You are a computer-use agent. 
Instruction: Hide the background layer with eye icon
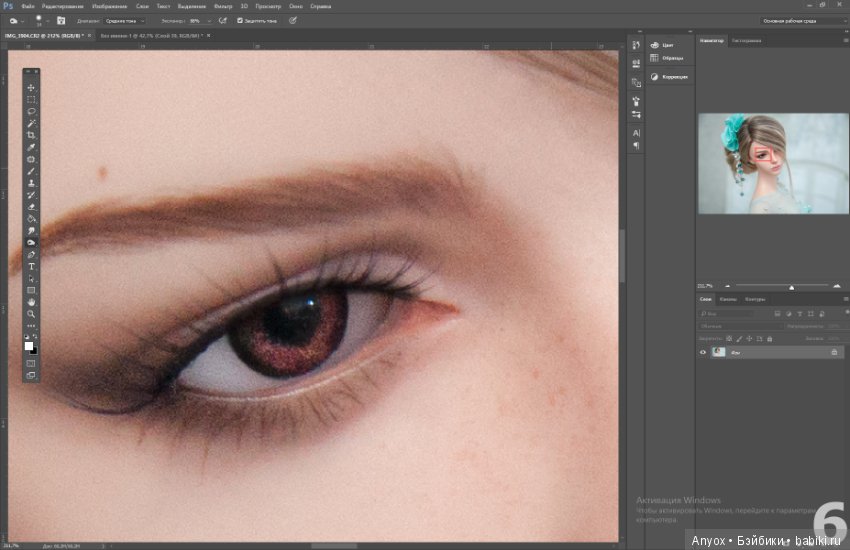[x=703, y=352]
